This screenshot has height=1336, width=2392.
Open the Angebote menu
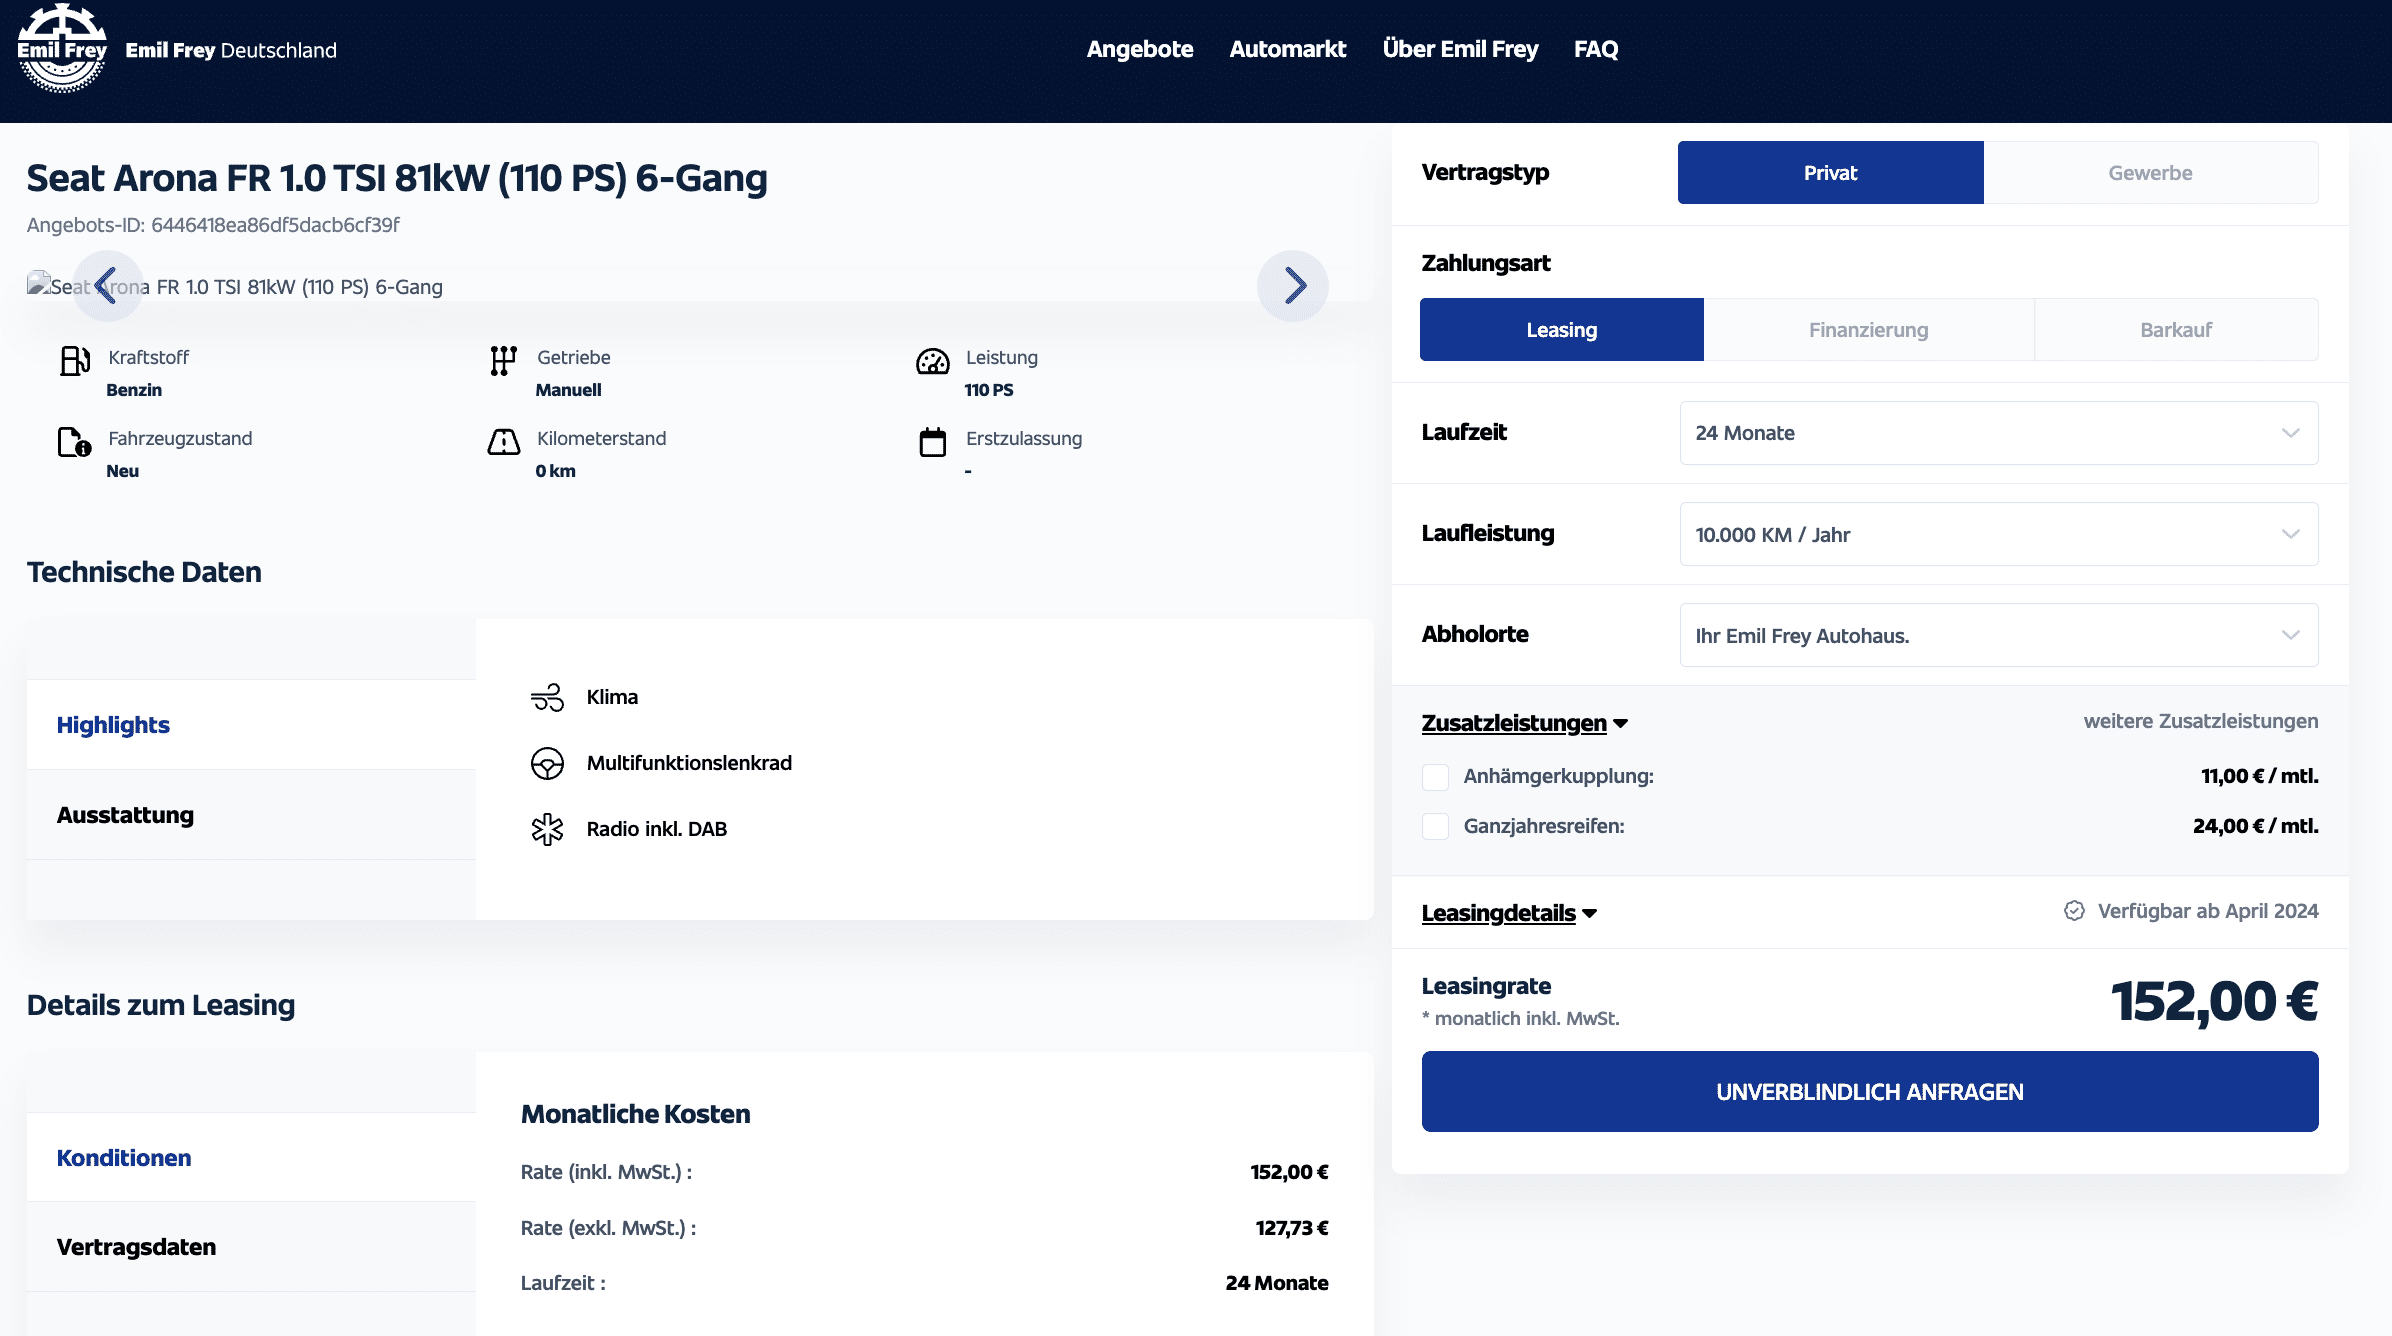click(1140, 49)
